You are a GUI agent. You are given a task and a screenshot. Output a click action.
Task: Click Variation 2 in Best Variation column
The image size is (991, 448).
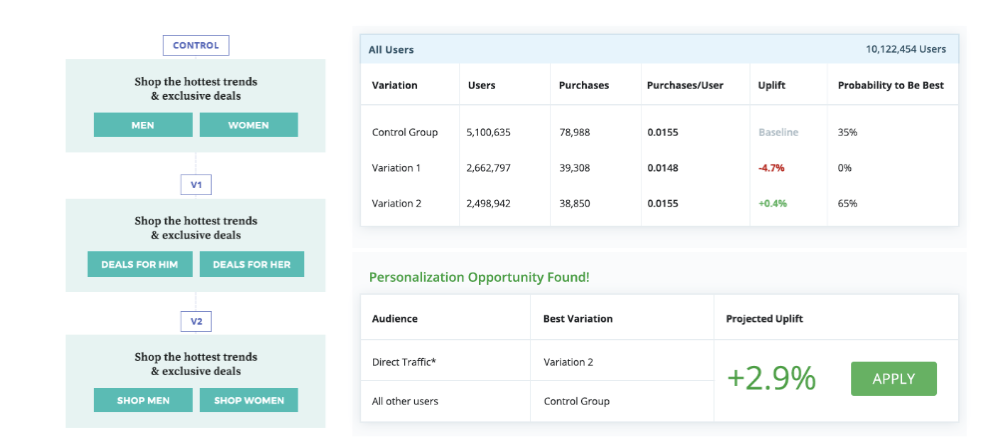568,363
